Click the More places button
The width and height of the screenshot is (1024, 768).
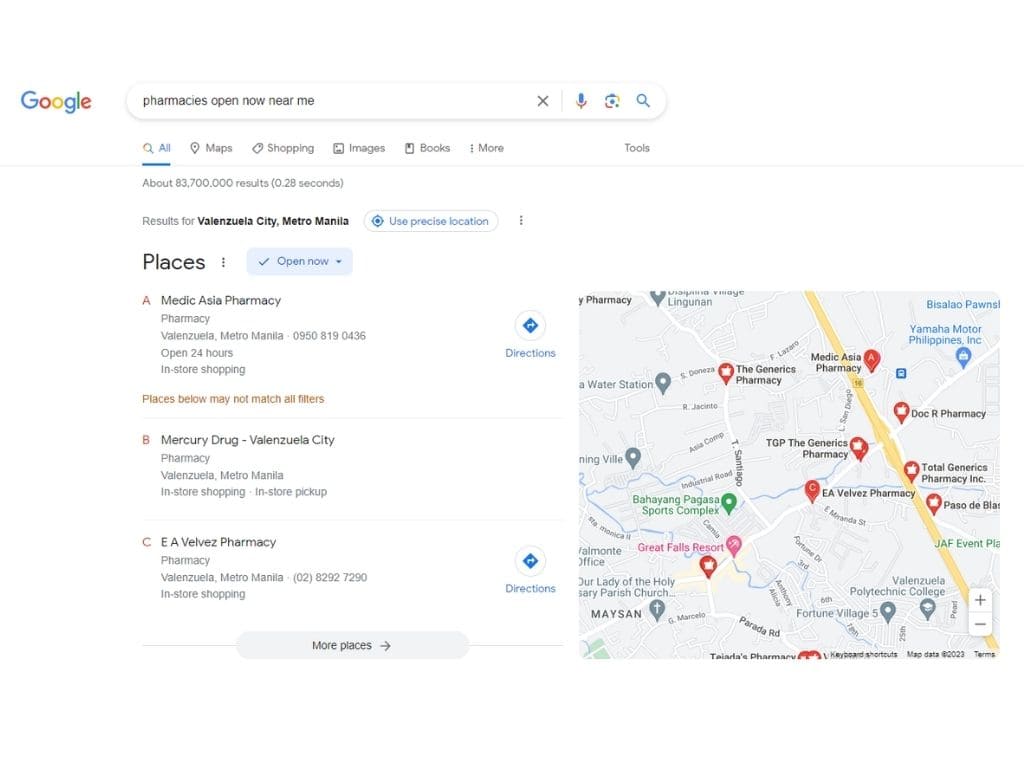[x=352, y=645]
